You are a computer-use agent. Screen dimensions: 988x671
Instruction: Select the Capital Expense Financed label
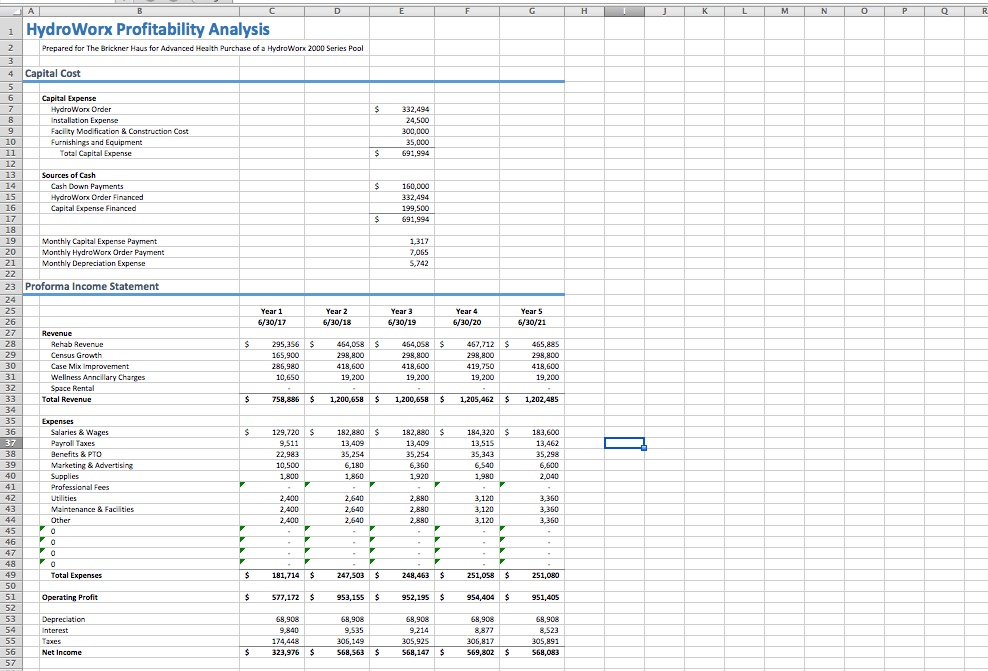coord(93,209)
